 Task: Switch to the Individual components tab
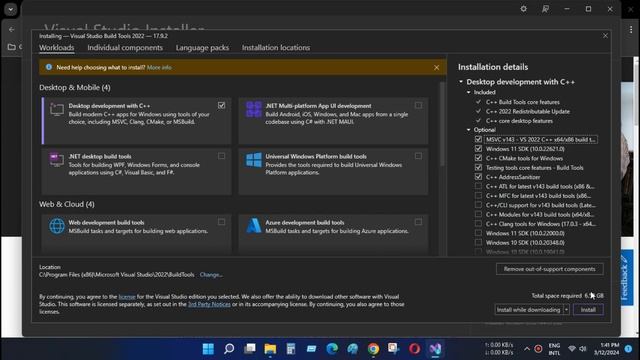125,48
